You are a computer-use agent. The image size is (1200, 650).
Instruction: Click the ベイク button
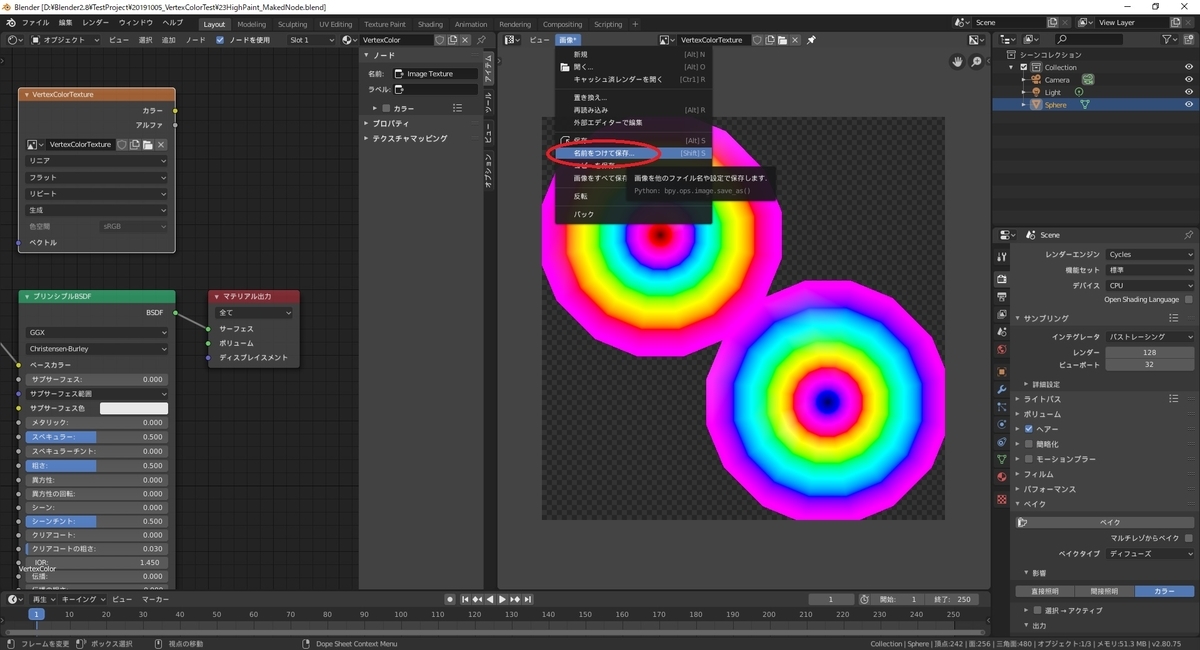tap(1105, 522)
